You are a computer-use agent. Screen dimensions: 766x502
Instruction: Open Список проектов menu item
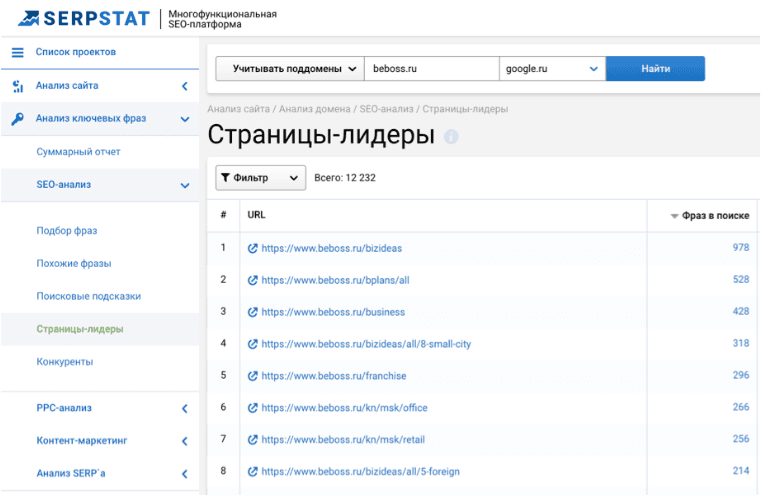point(76,52)
